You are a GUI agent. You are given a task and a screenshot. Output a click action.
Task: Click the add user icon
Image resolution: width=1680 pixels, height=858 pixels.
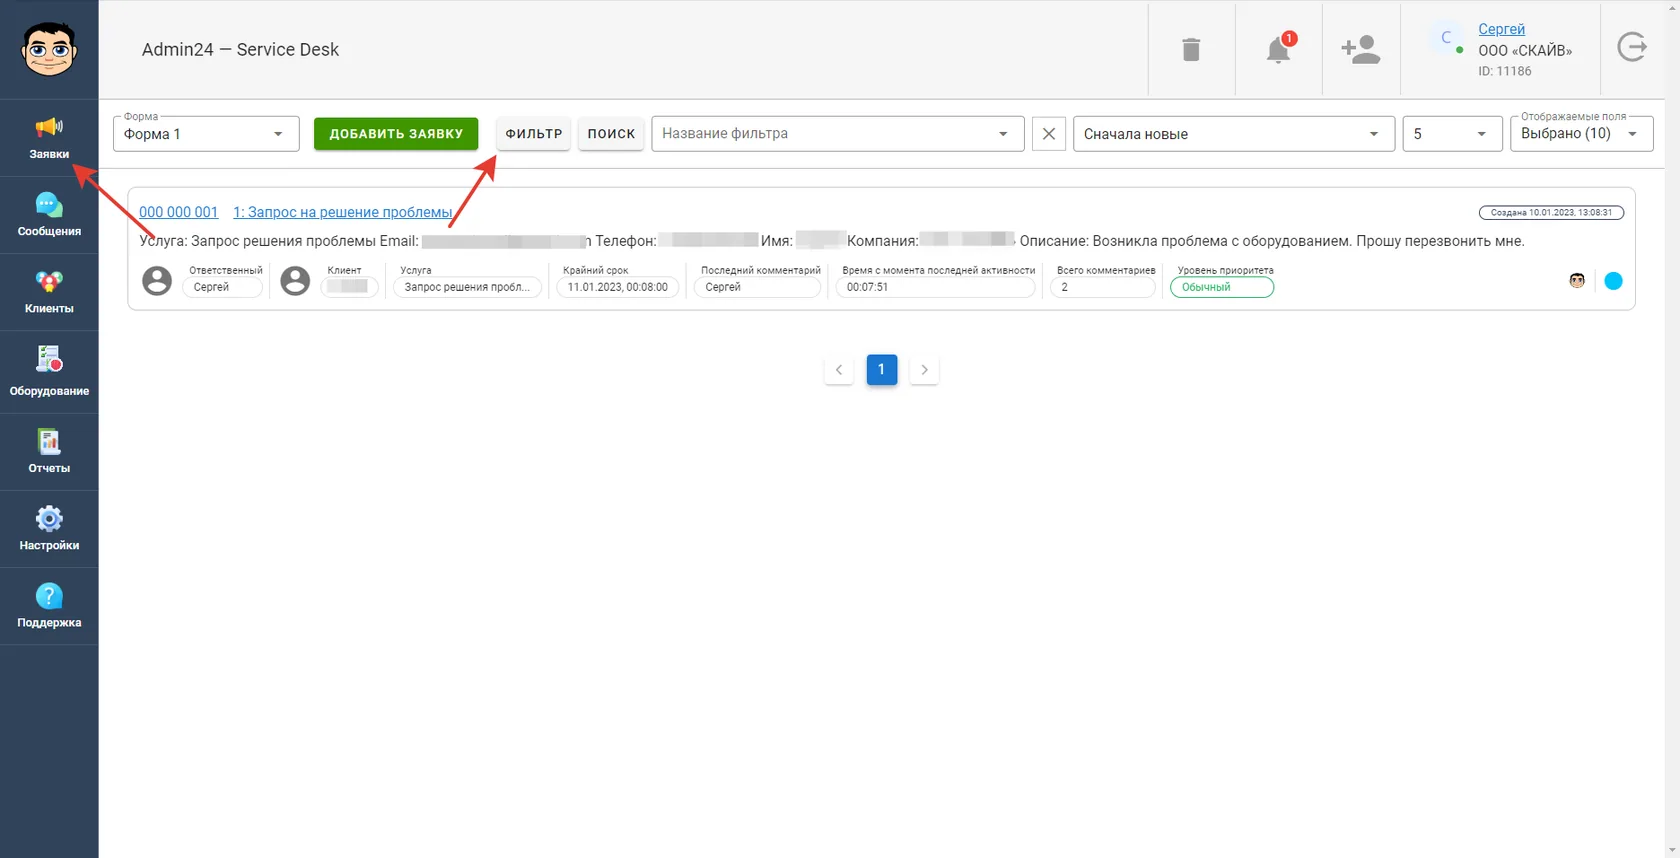tap(1360, 49)
